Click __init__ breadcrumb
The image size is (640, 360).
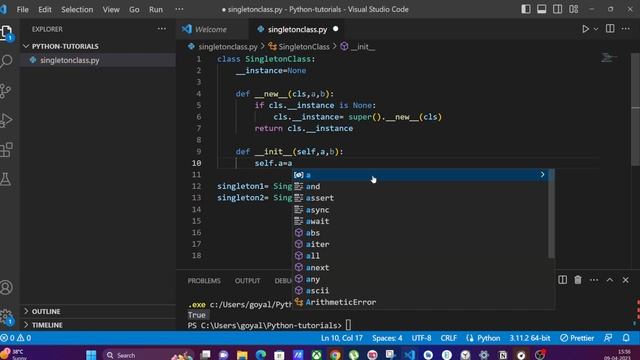click(362, 47)
